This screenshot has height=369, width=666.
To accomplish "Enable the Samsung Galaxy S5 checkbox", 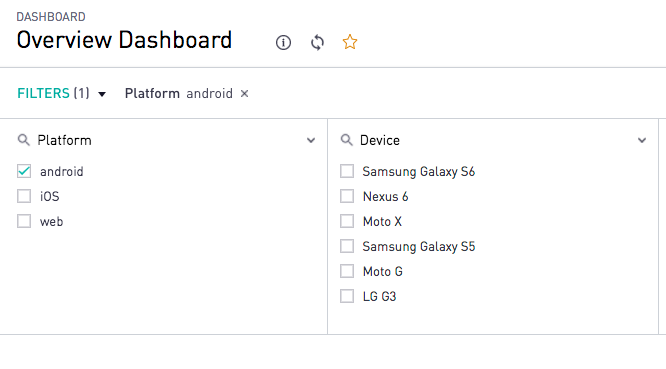I will [347, 246].
